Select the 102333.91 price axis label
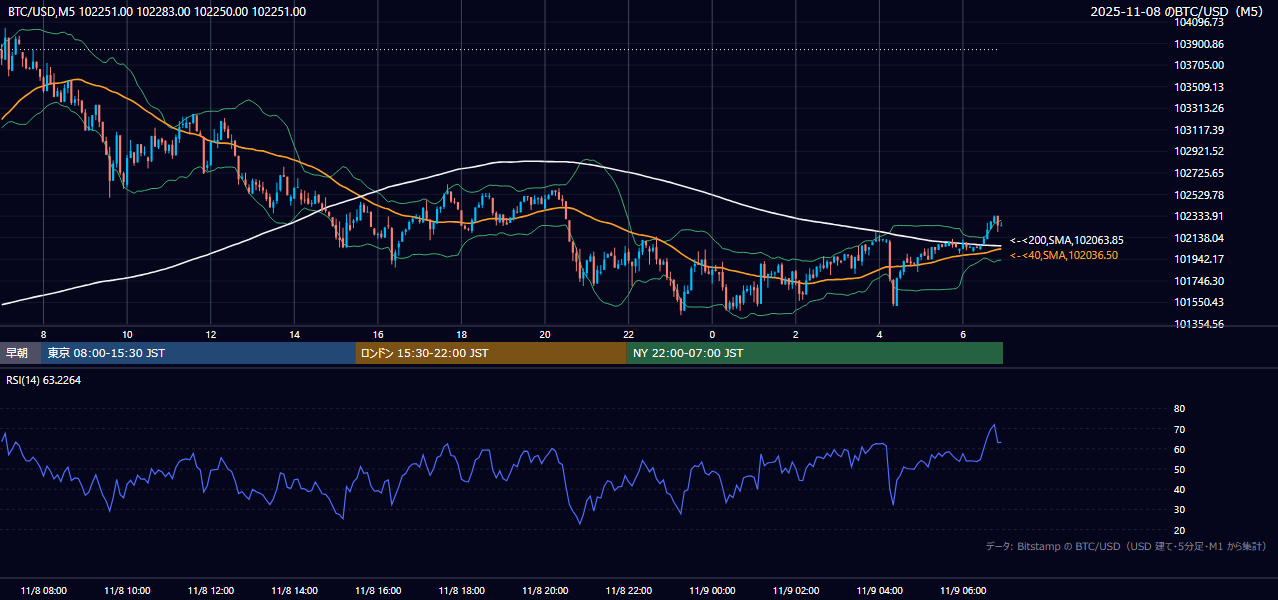1278x600 pixels. pos(1199,216)
